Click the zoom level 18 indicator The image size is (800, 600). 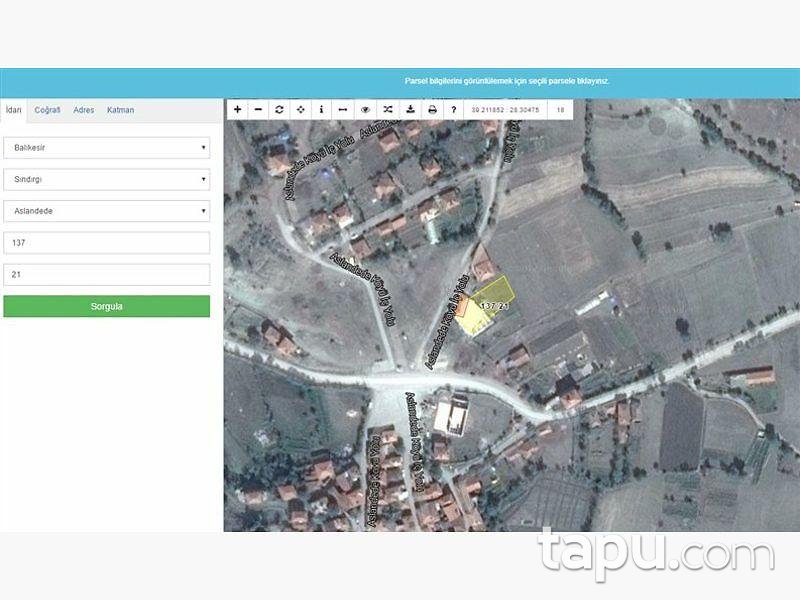[560, 110]
